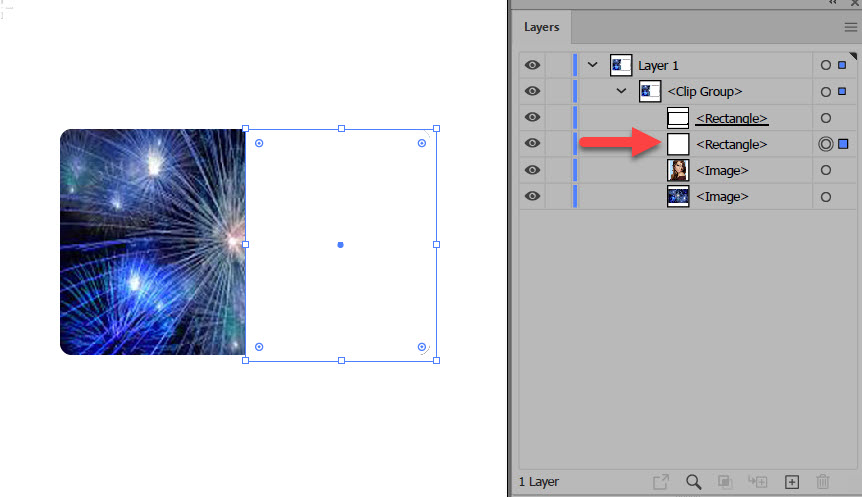Click target circle on underlined Rectangle row
This screenshot has width=862, height=497.
click(826, 118)
